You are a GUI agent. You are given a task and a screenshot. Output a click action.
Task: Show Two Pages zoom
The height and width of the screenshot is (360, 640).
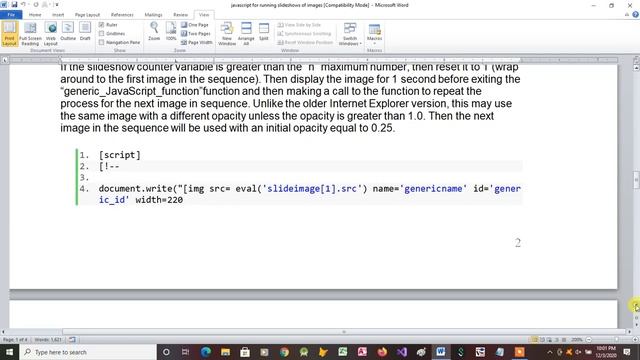coord(196,33)
